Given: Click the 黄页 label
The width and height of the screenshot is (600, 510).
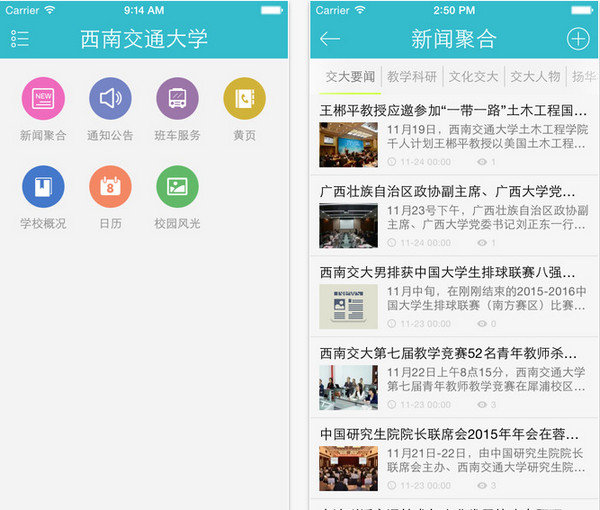Looking at the screenshot, I should click(x=245, y=135).
